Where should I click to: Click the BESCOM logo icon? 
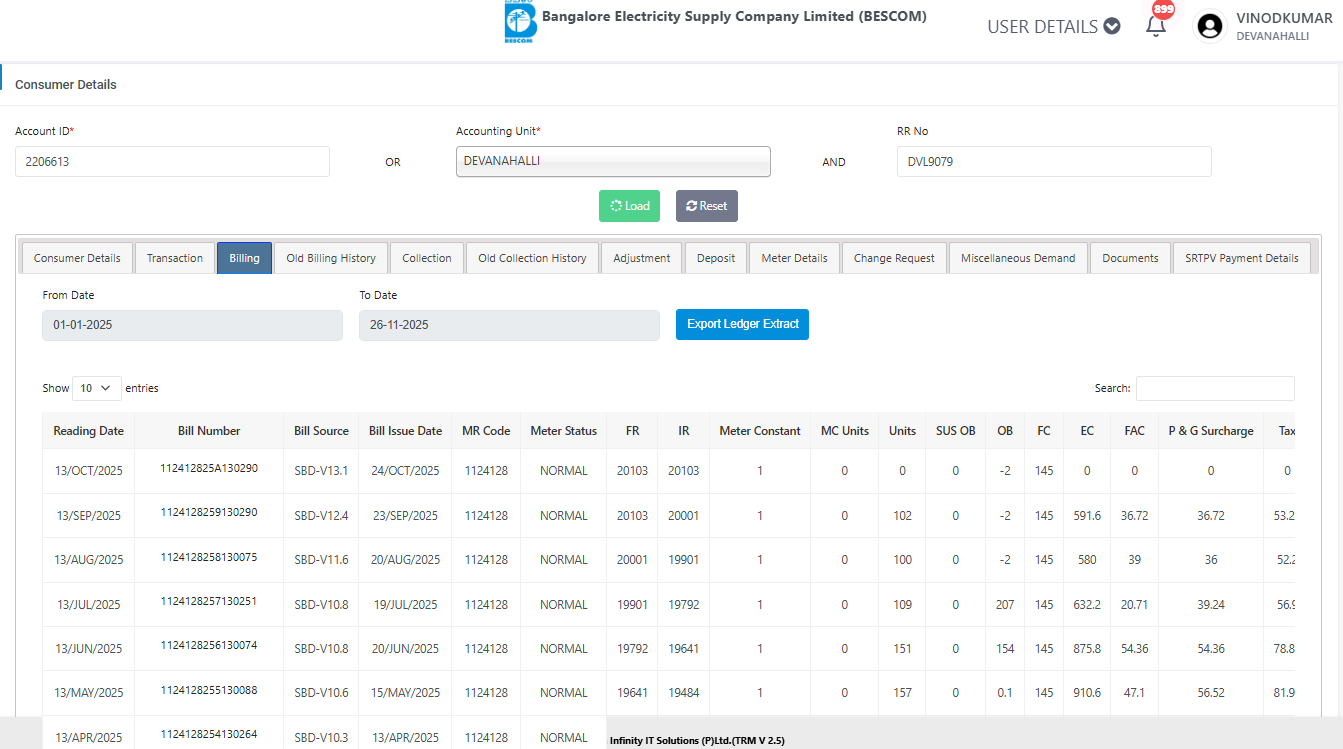[520, 23]
